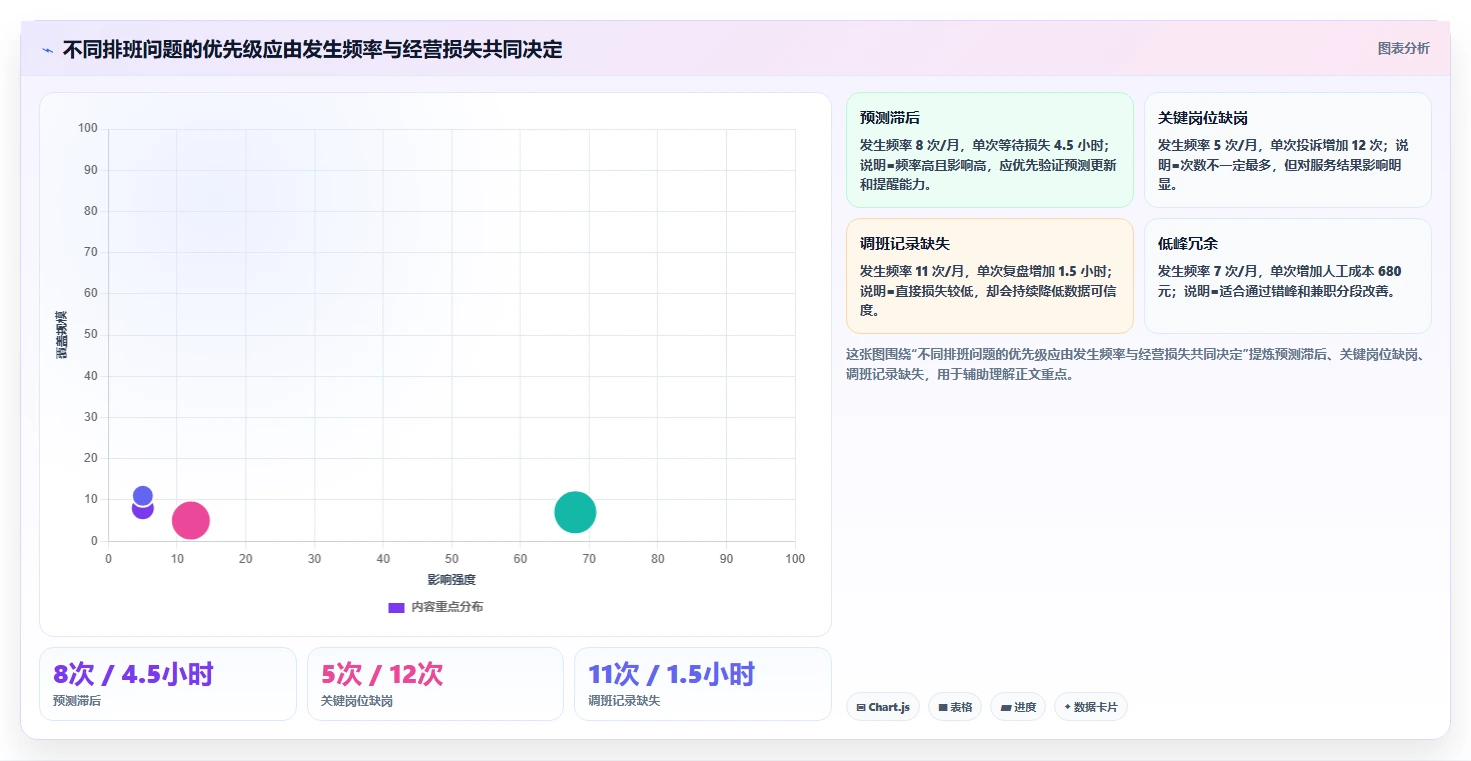The height and width of the screenshot is (761, 1471).
Task: Click the 图表分析 label at top right
Action: [x=1403, y=48]
